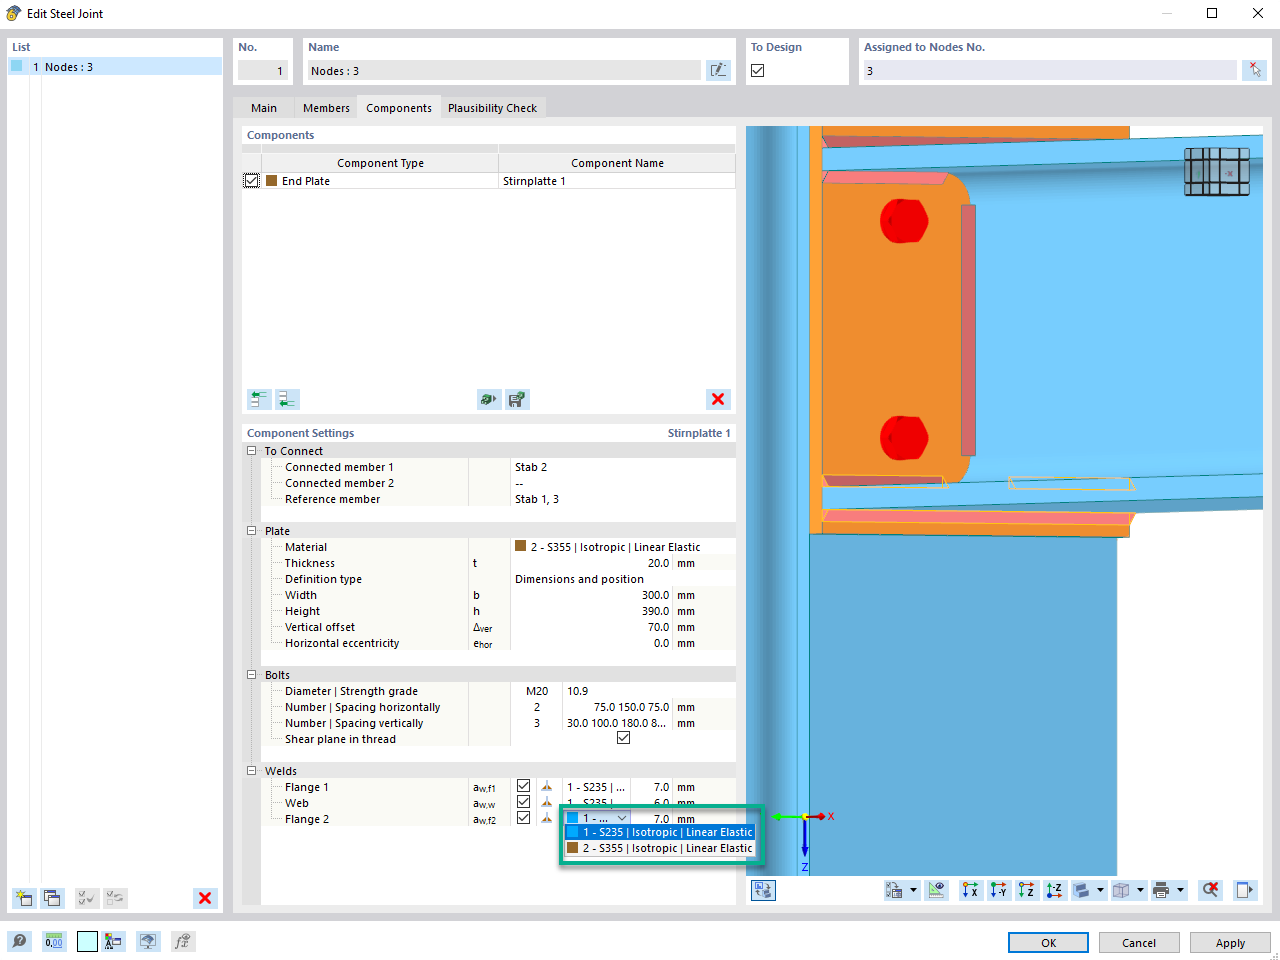Click the copy steel joint icon in List panel
This screenshot has width=1280, height=960.
(x=52, y=898)
